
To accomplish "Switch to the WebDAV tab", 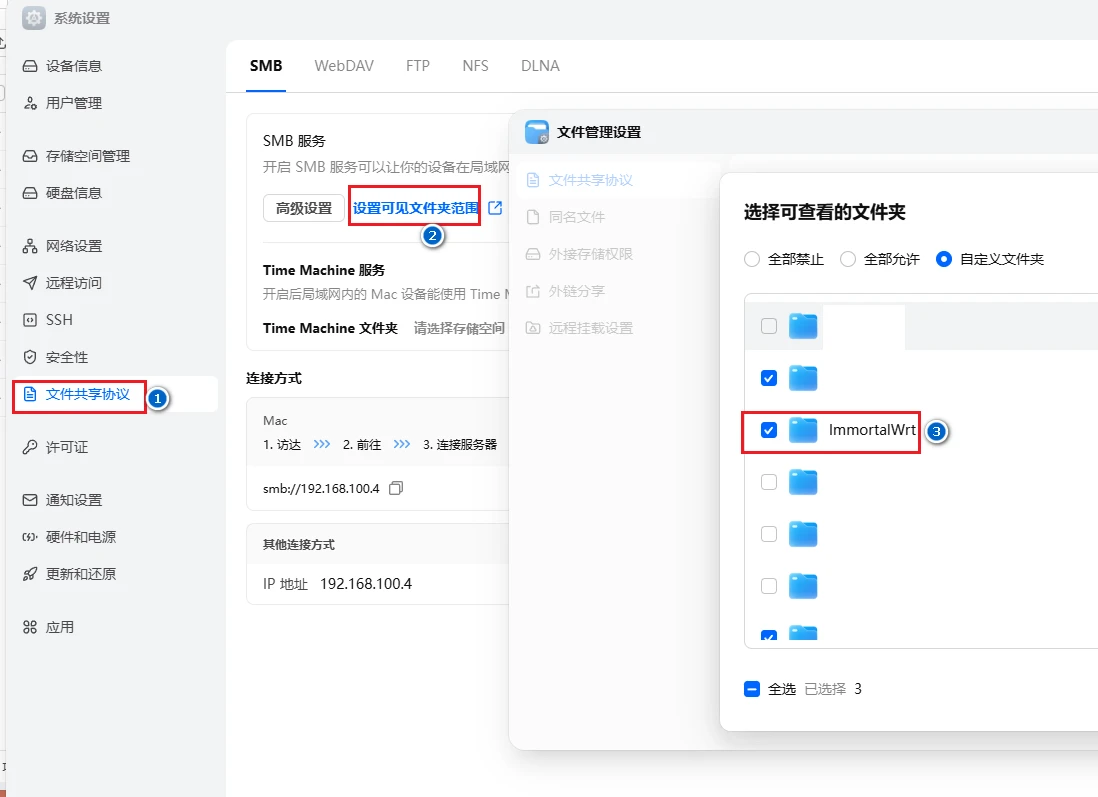I will click(x=343, y=65).
